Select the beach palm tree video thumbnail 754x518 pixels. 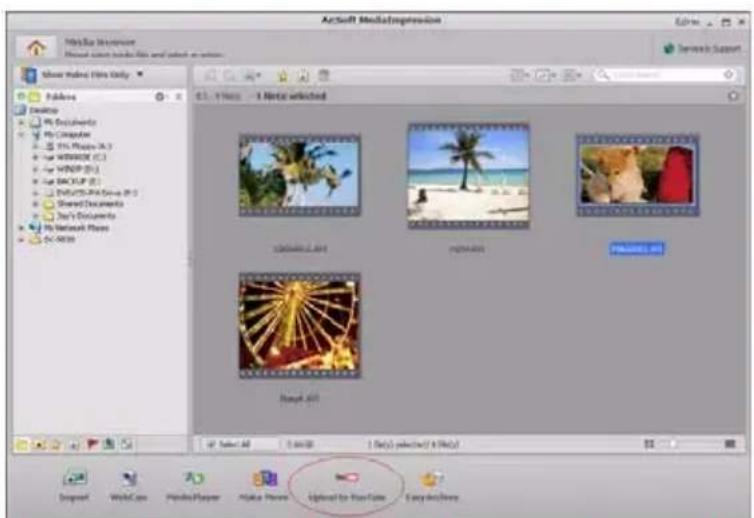click(469, 176)
